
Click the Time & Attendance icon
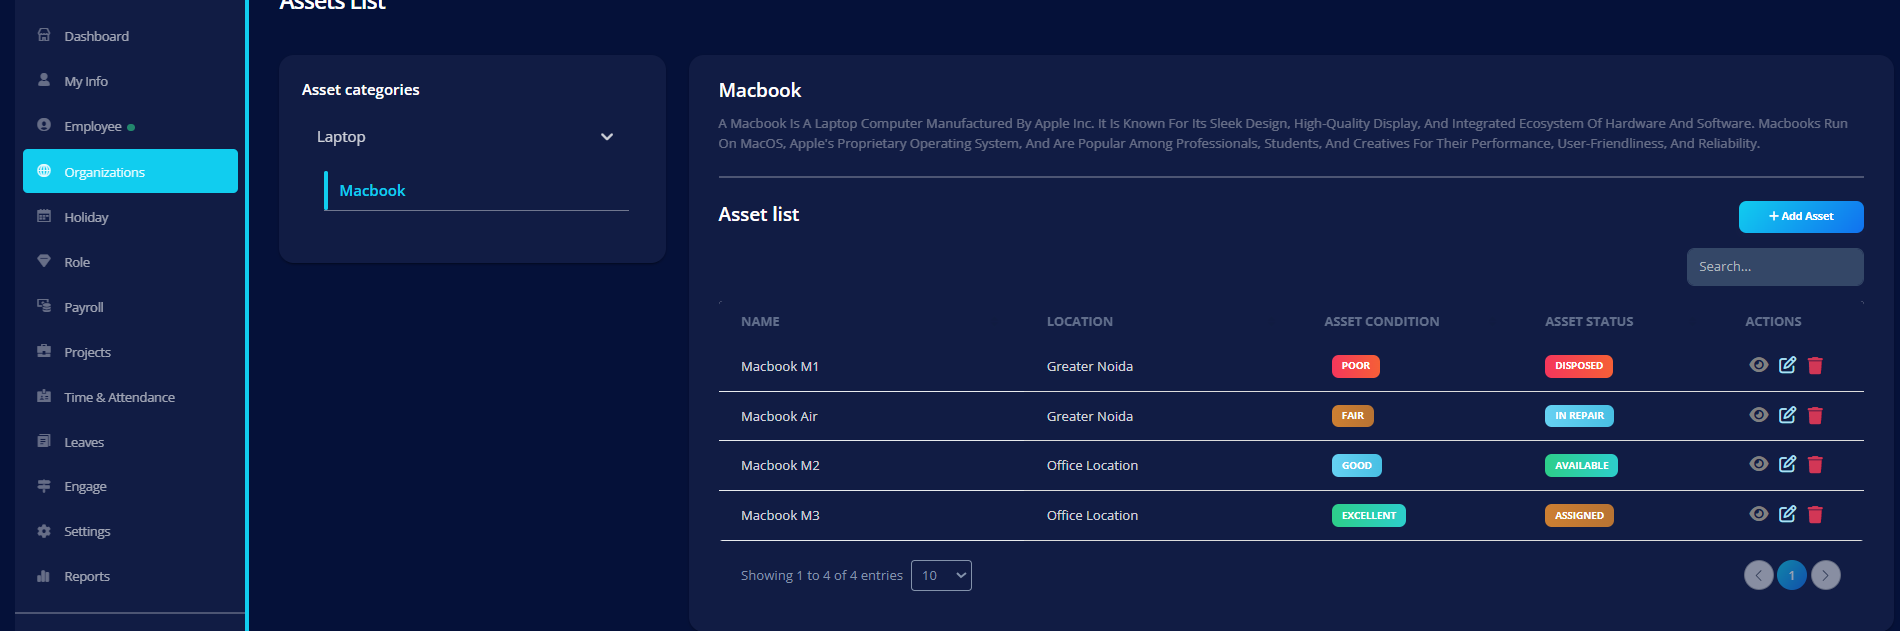44,396
